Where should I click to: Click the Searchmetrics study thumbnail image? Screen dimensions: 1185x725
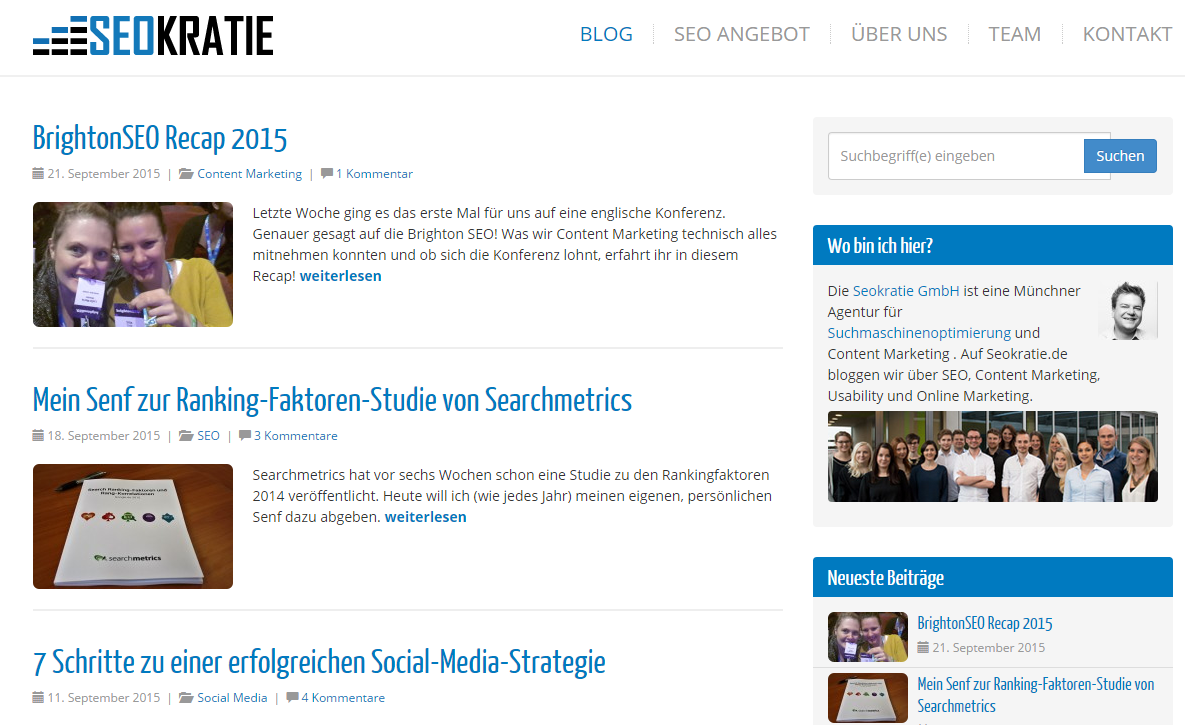tap(132, 526)
